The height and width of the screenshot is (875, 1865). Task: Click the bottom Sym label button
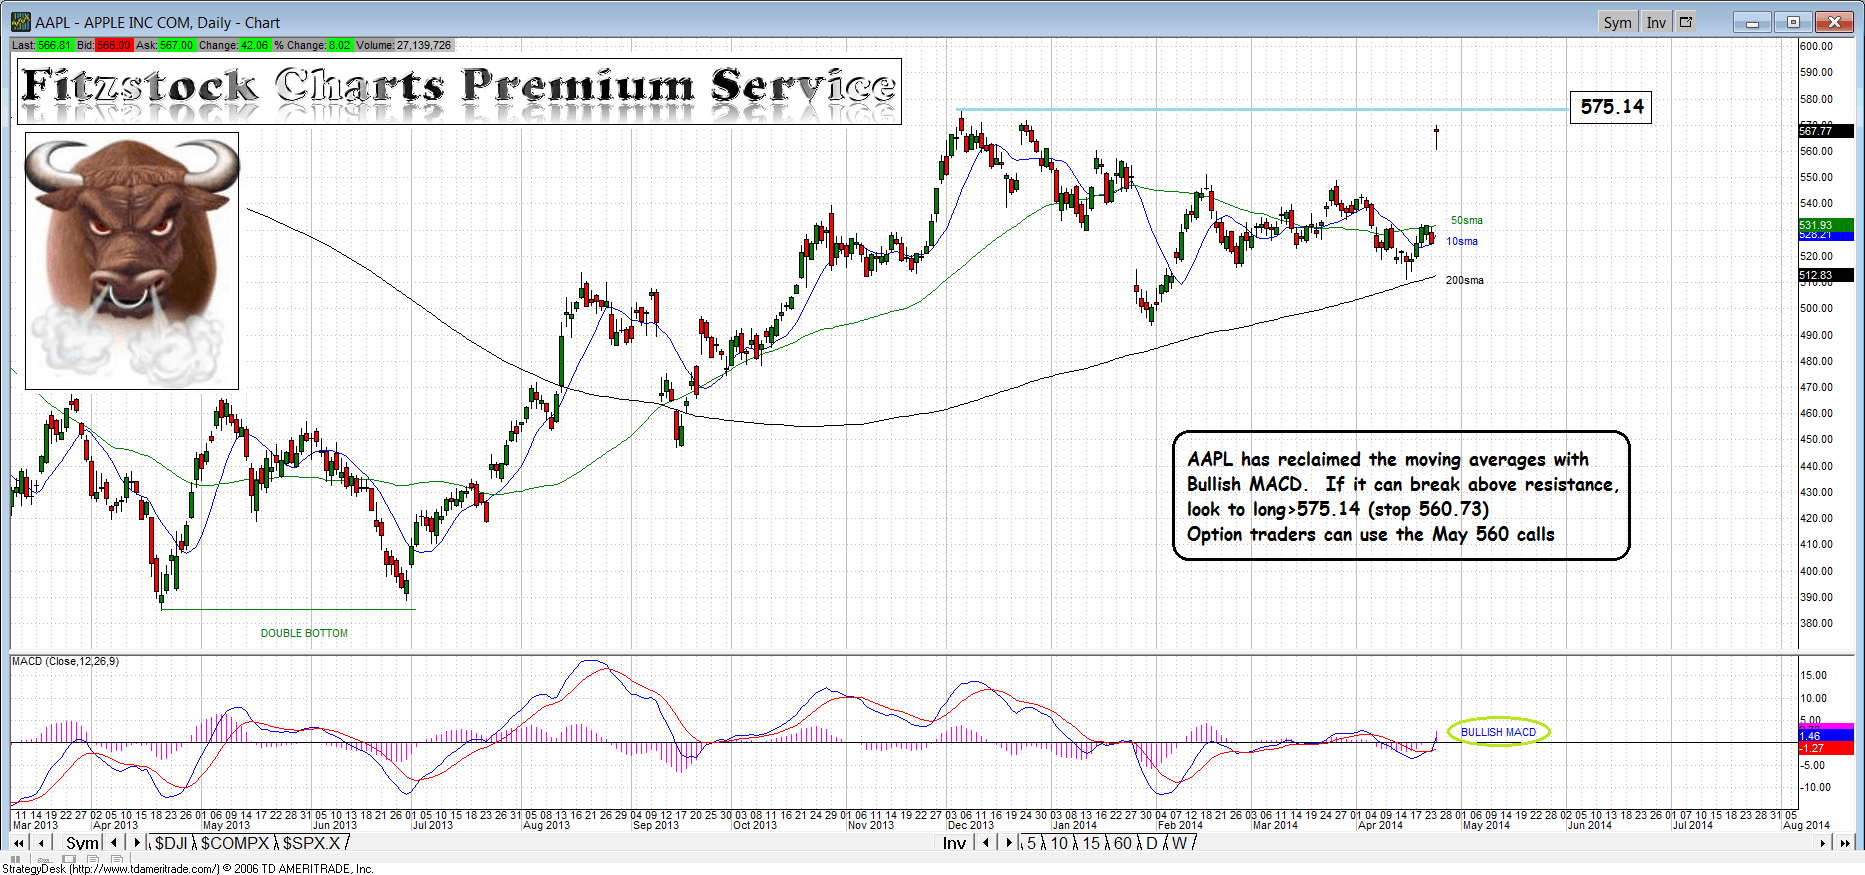(x=82, y=843)
